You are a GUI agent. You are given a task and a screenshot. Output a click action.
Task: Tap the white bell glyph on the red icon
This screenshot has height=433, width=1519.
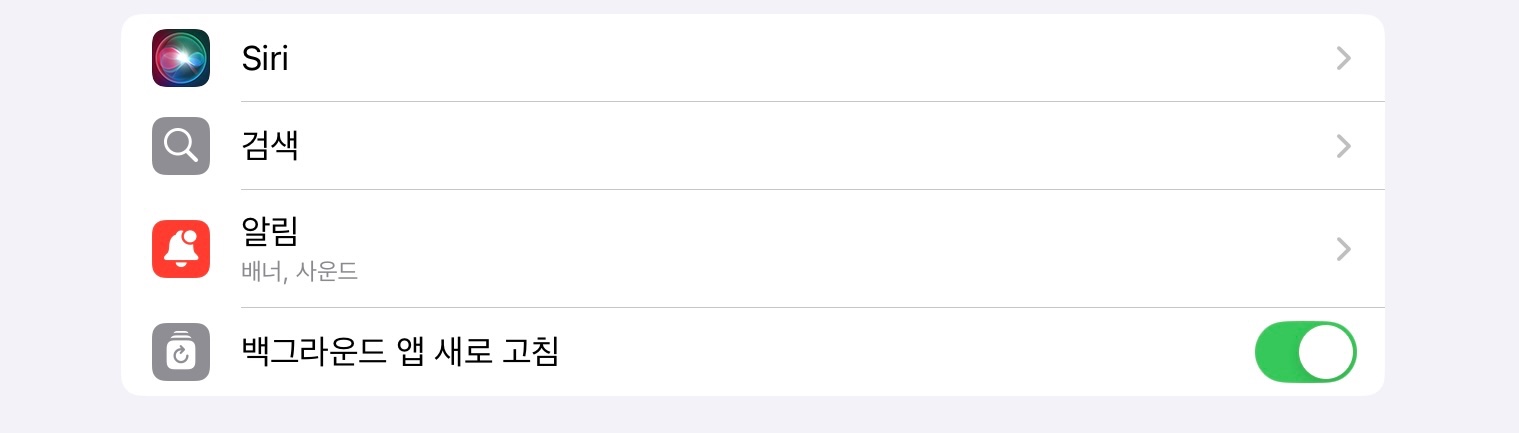[x=180, y=249]
